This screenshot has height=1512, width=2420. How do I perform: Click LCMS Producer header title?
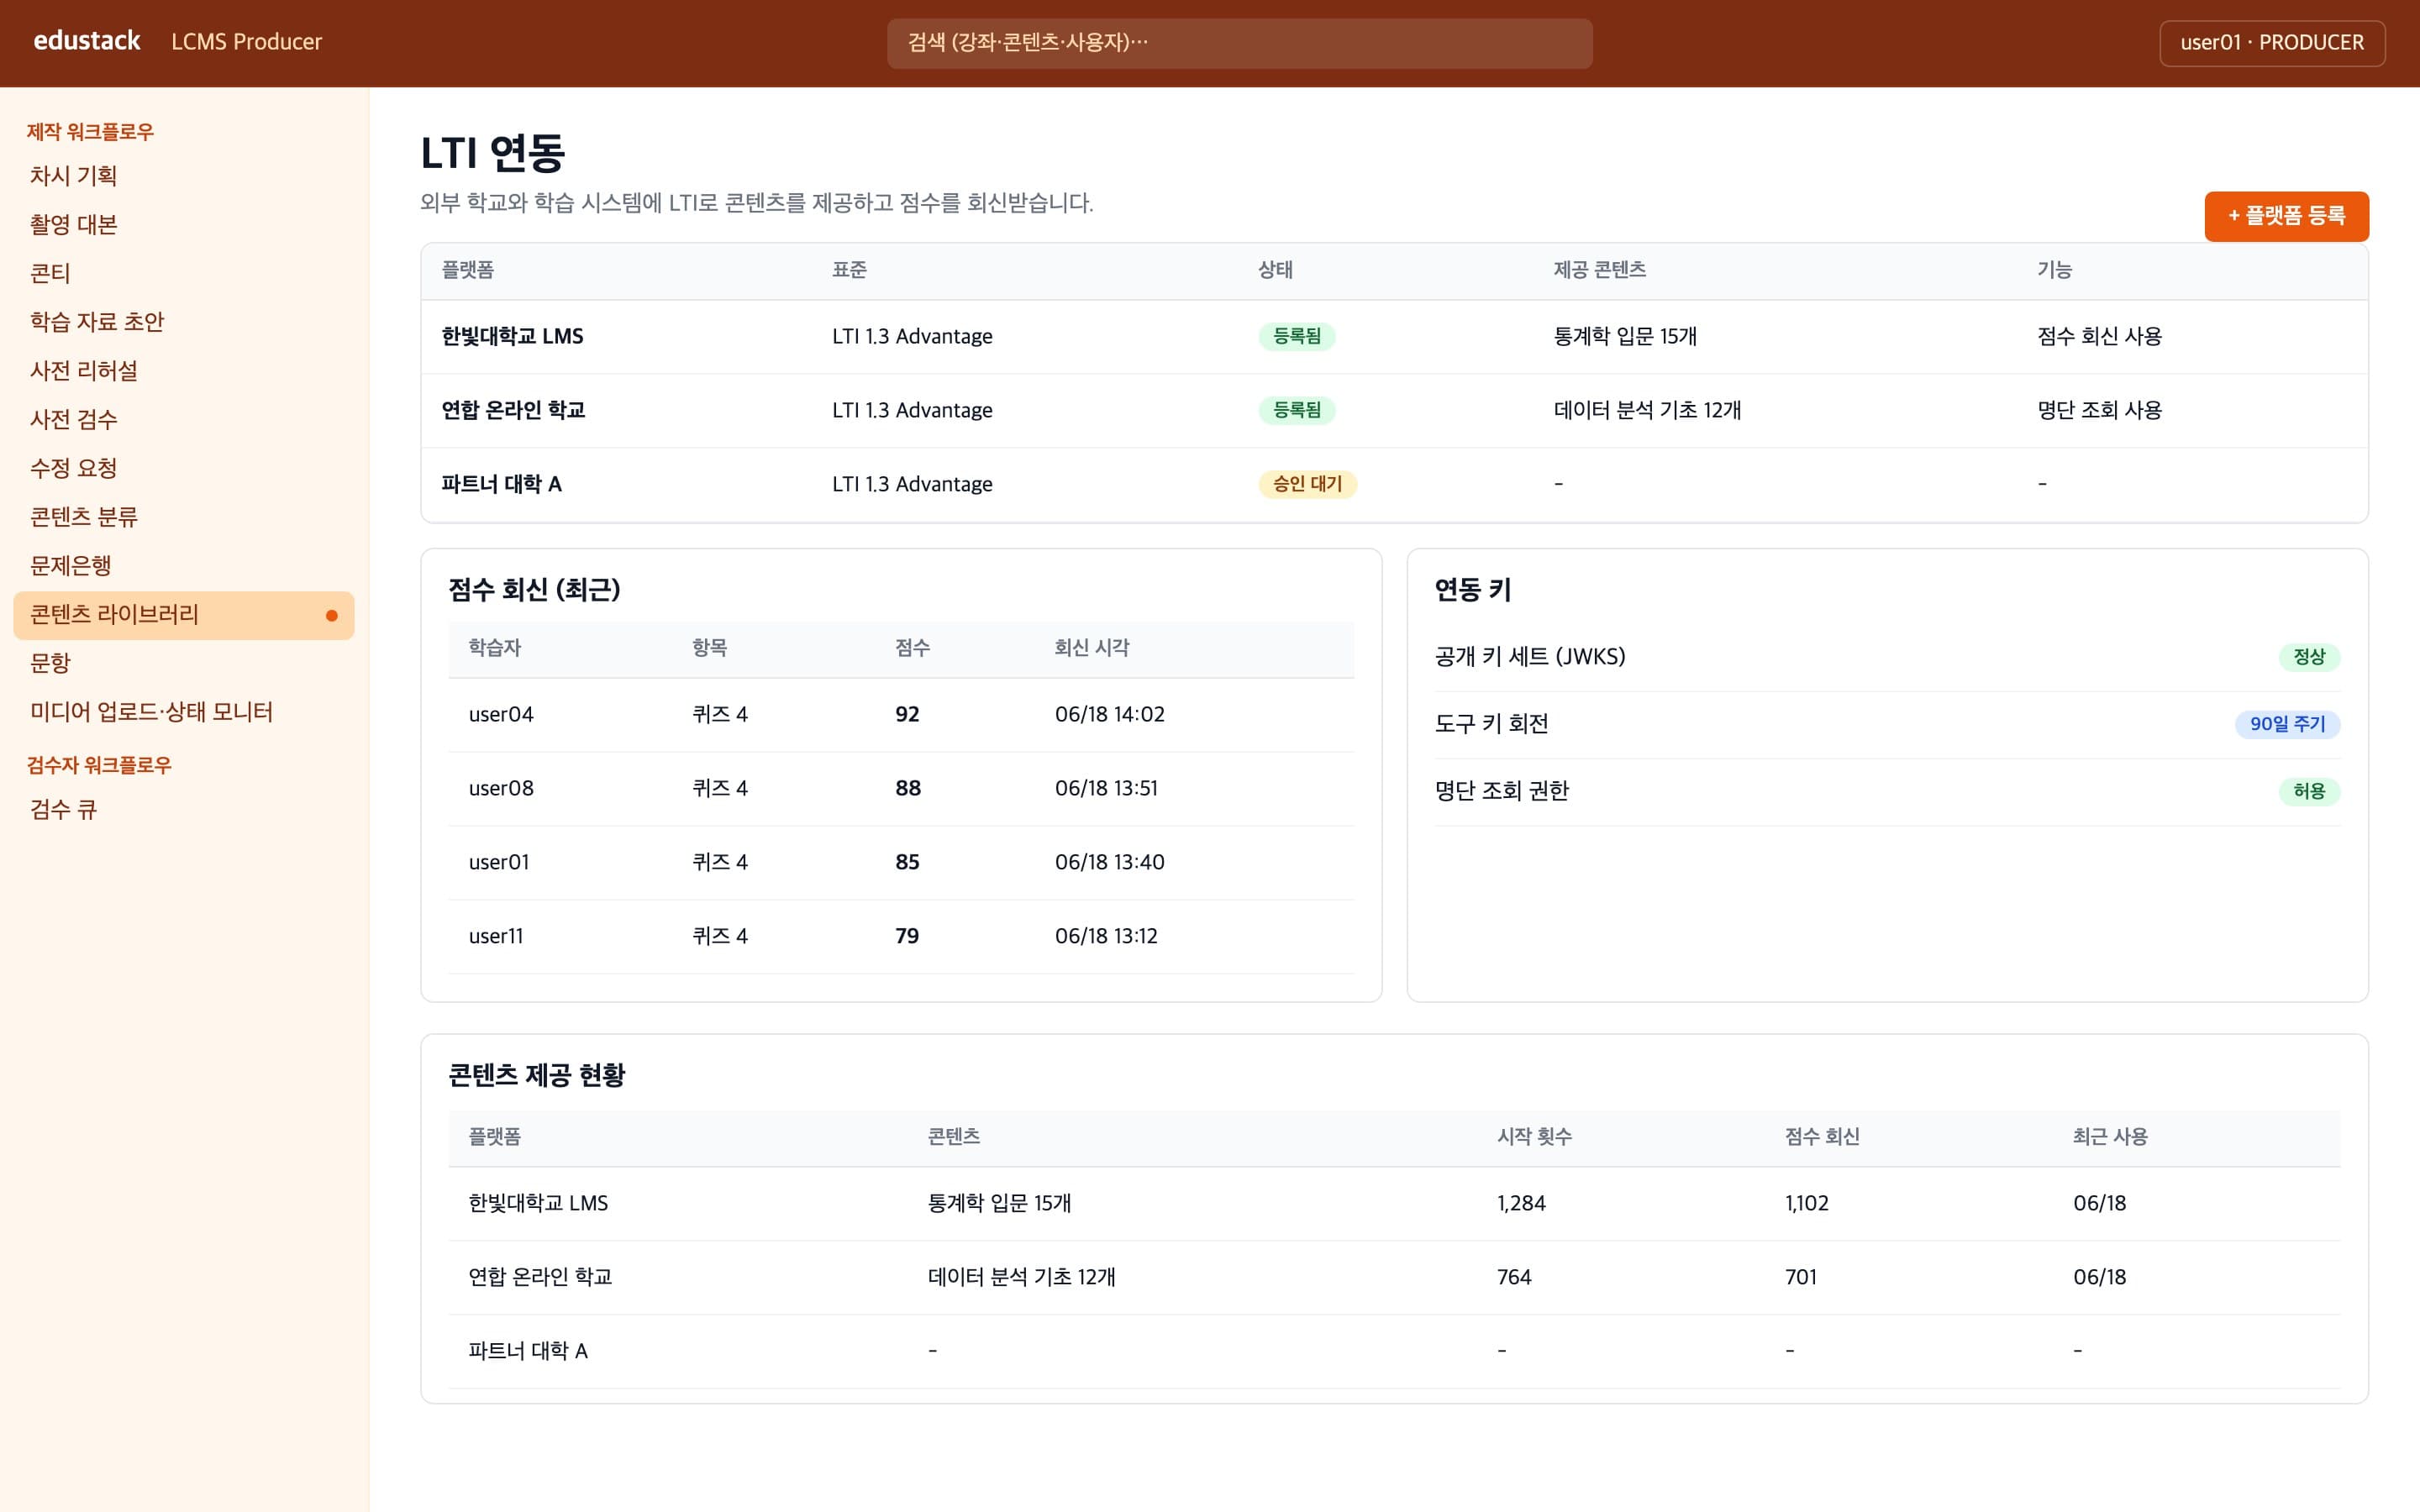(246, 42)
